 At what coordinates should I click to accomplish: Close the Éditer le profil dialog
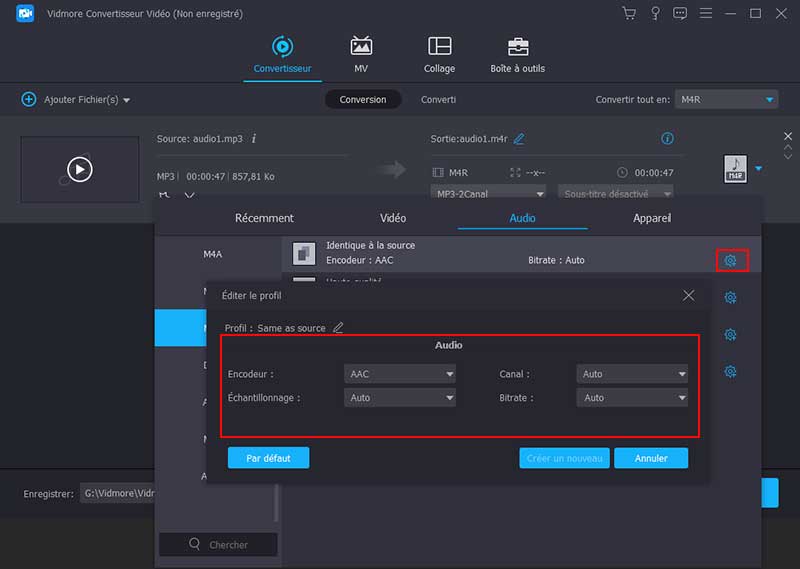point(688,295)
